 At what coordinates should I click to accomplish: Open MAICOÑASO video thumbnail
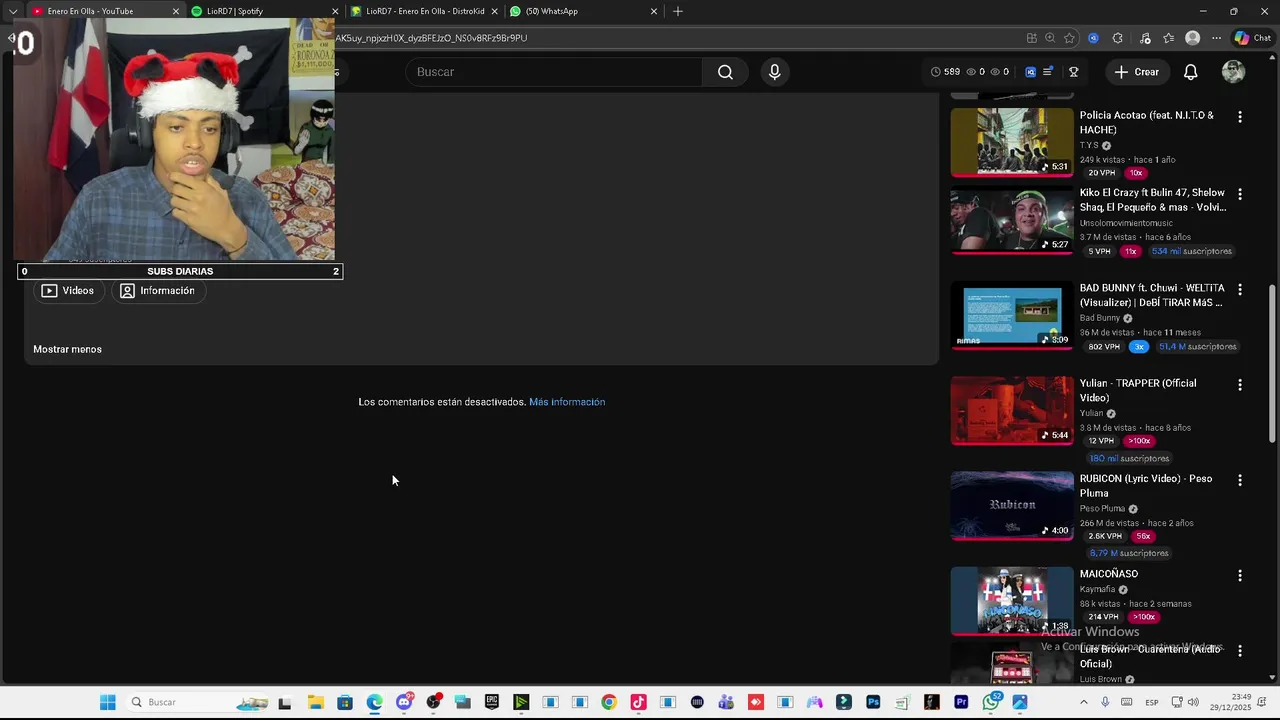tap(1012, 601)
